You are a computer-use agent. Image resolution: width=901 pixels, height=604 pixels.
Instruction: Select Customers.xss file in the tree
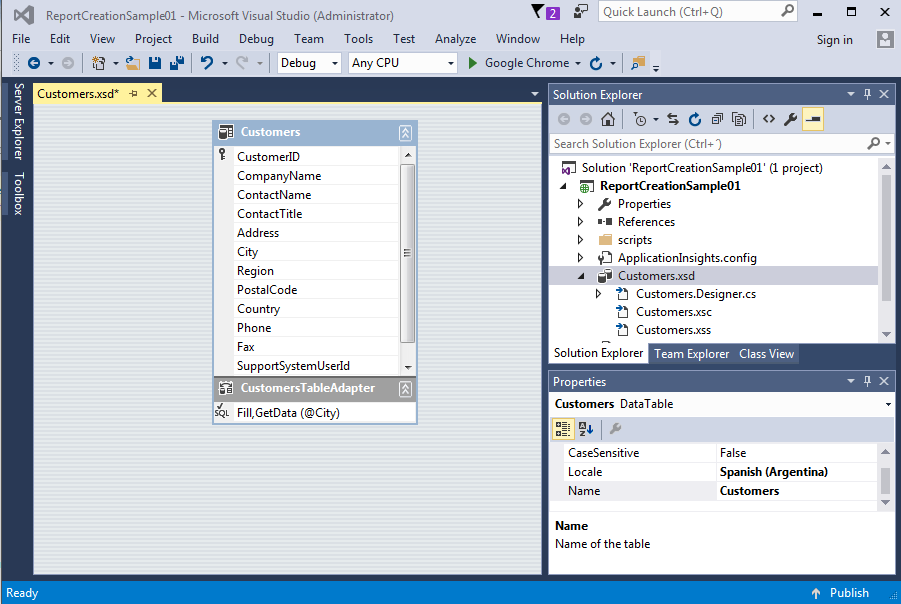tap(673, 330)
